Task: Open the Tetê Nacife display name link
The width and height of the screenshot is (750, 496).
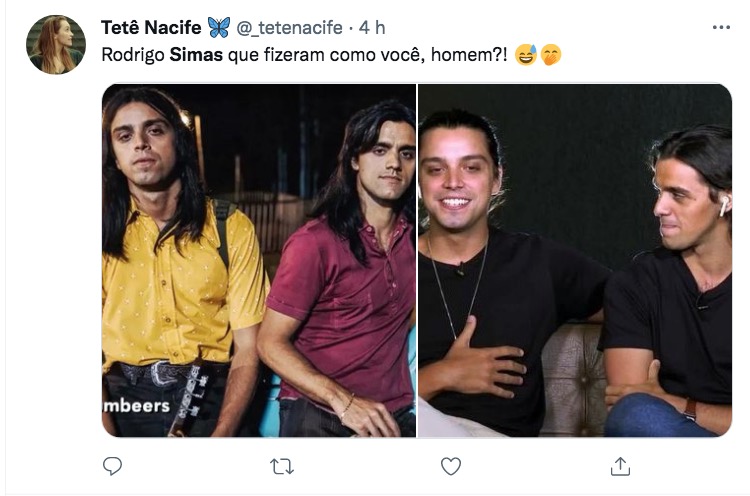Action: point(151,28)
